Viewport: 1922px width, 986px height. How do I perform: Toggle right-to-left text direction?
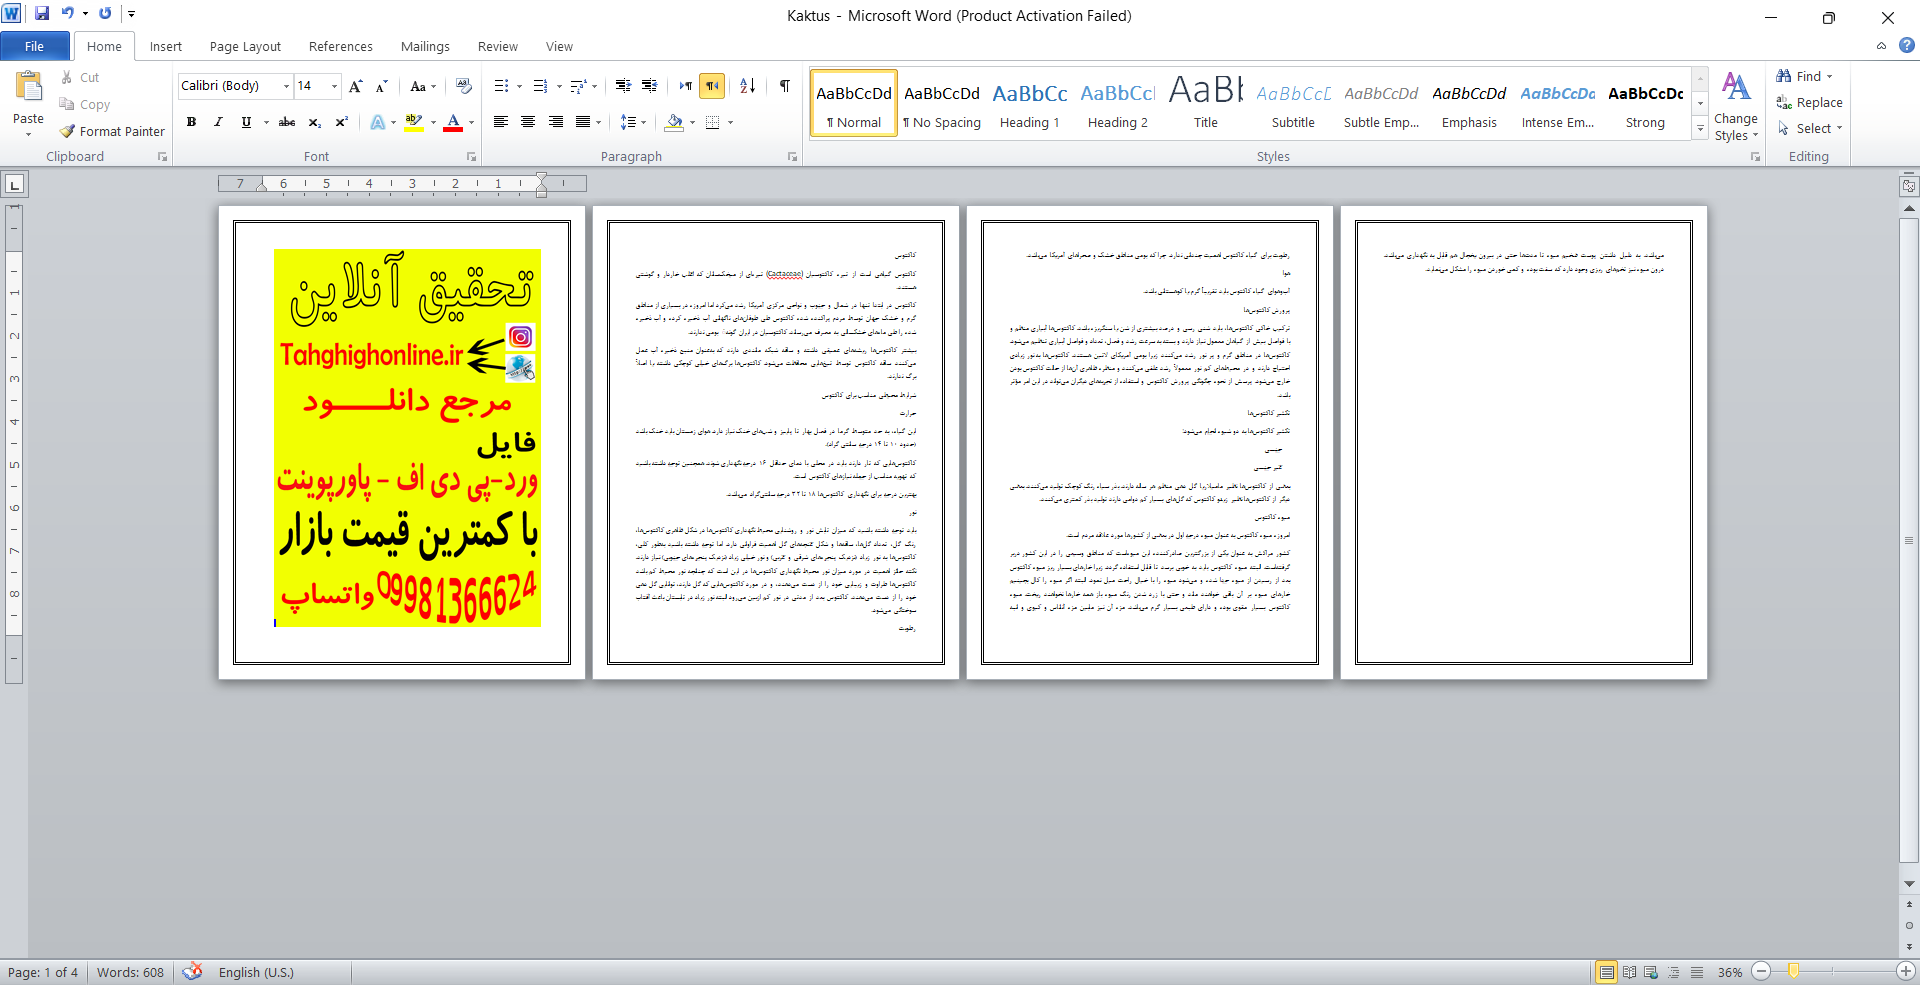(712, 86)
